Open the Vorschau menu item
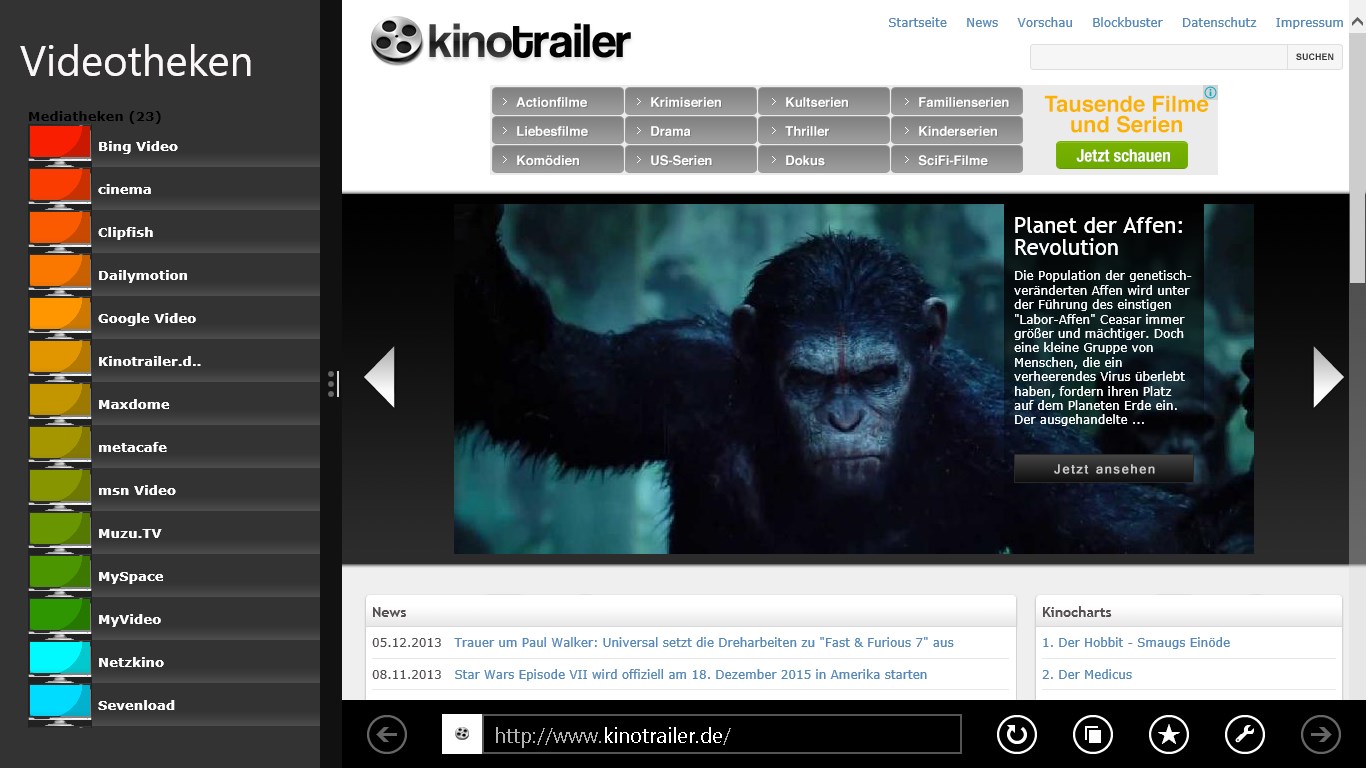 [x=1044, y=22]
